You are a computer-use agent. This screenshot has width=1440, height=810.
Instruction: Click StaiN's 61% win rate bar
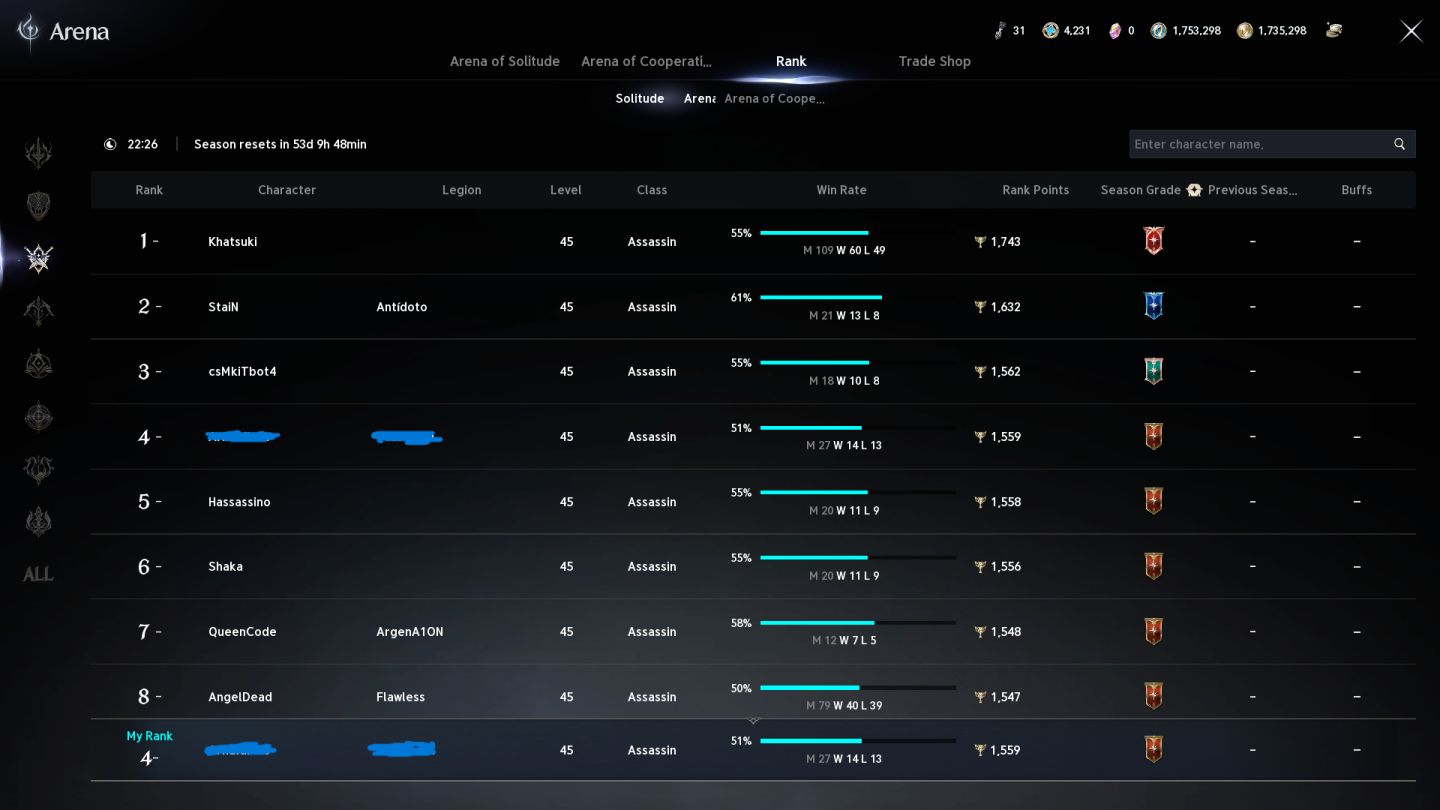pos(857,298)
